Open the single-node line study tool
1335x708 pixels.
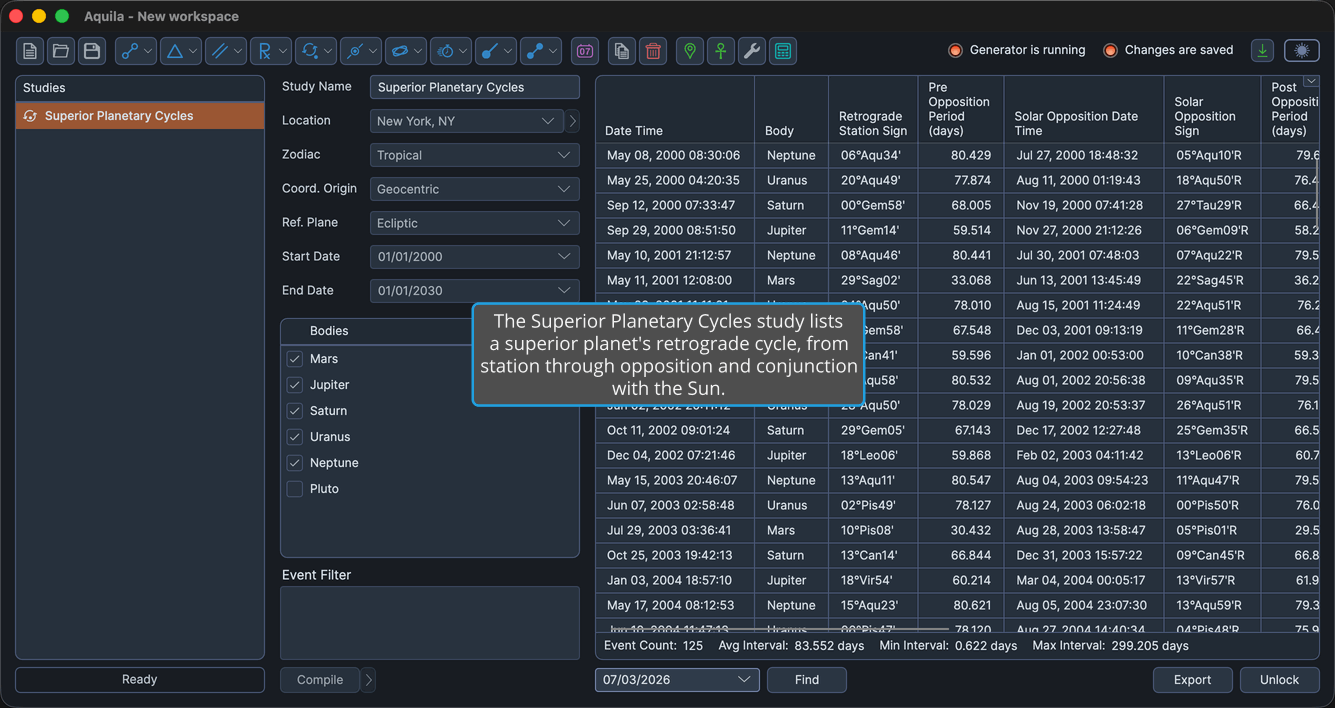(496, 51)
